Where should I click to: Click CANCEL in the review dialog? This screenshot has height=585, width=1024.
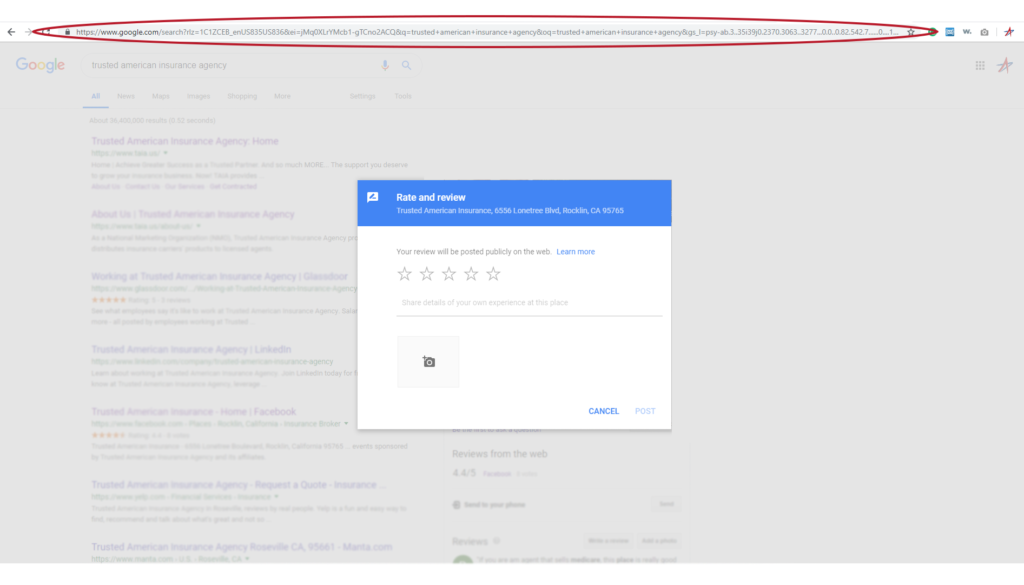point(603,411)
